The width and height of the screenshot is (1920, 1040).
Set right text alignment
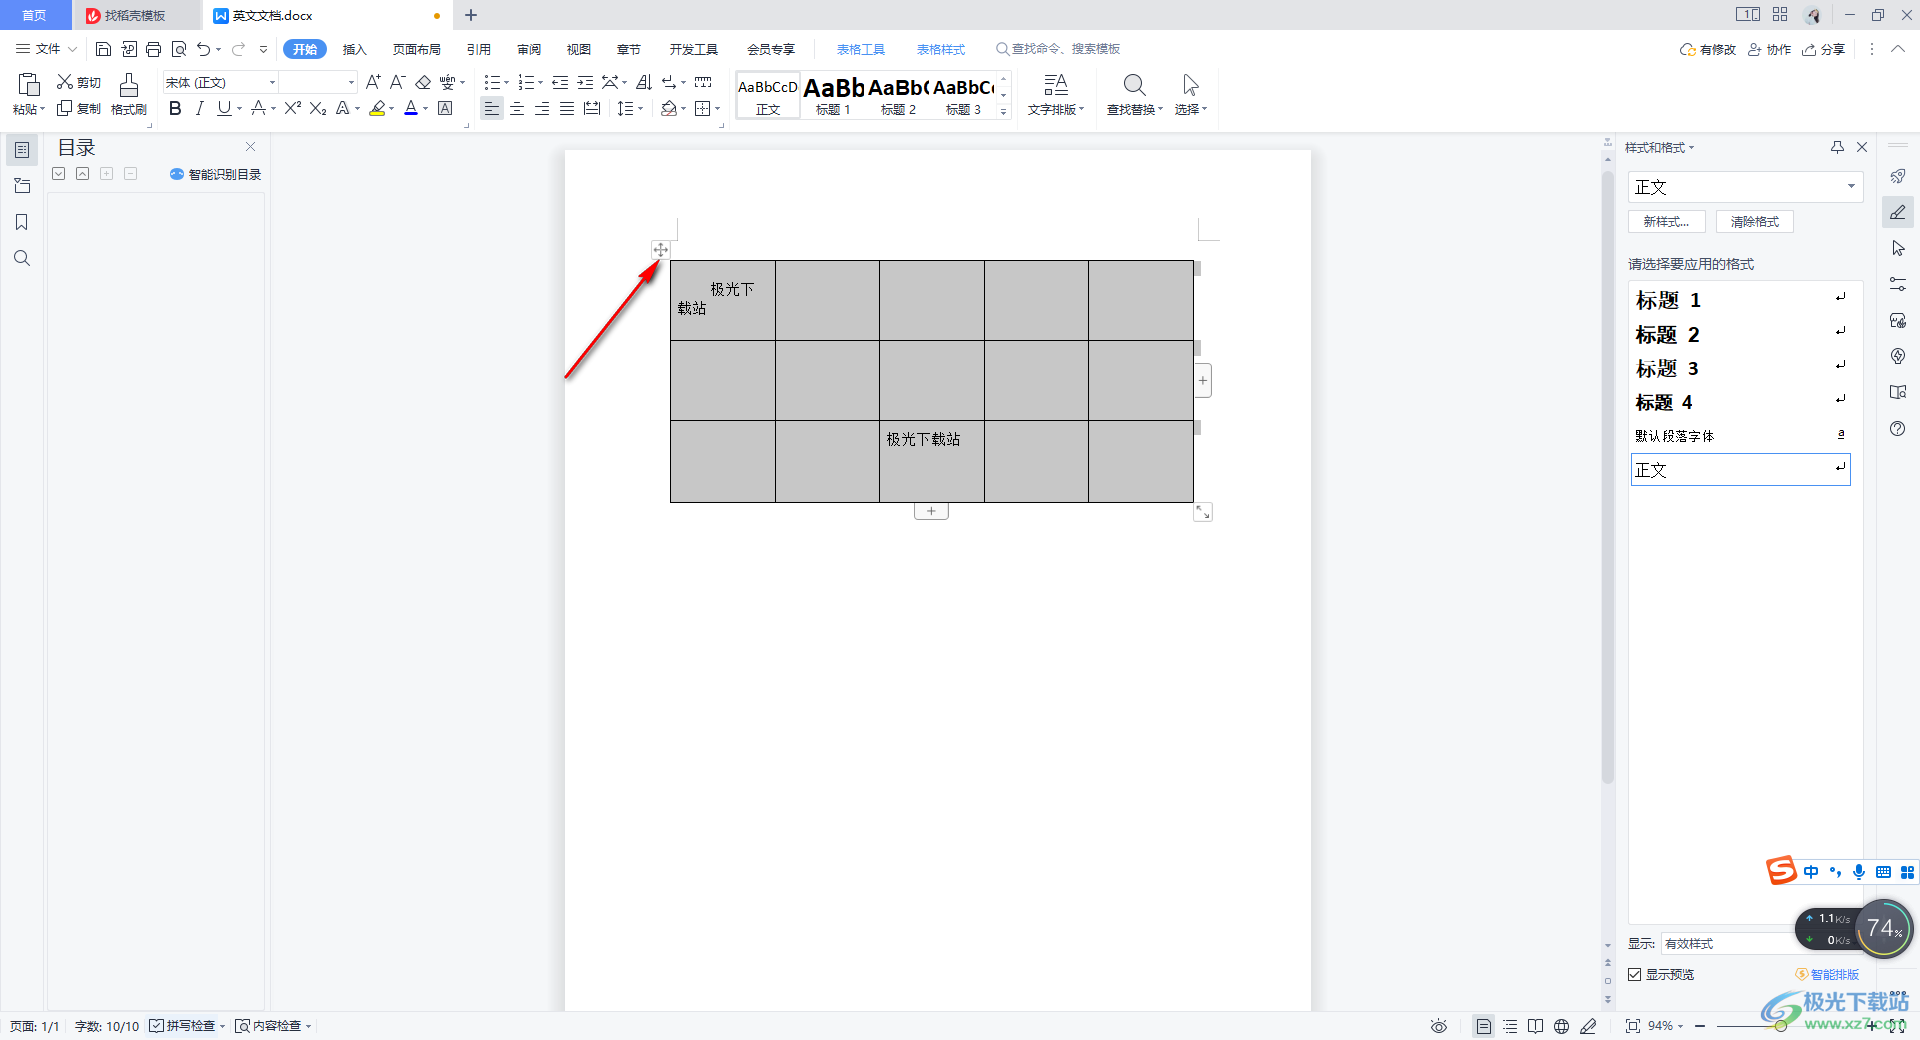[542, 108]
